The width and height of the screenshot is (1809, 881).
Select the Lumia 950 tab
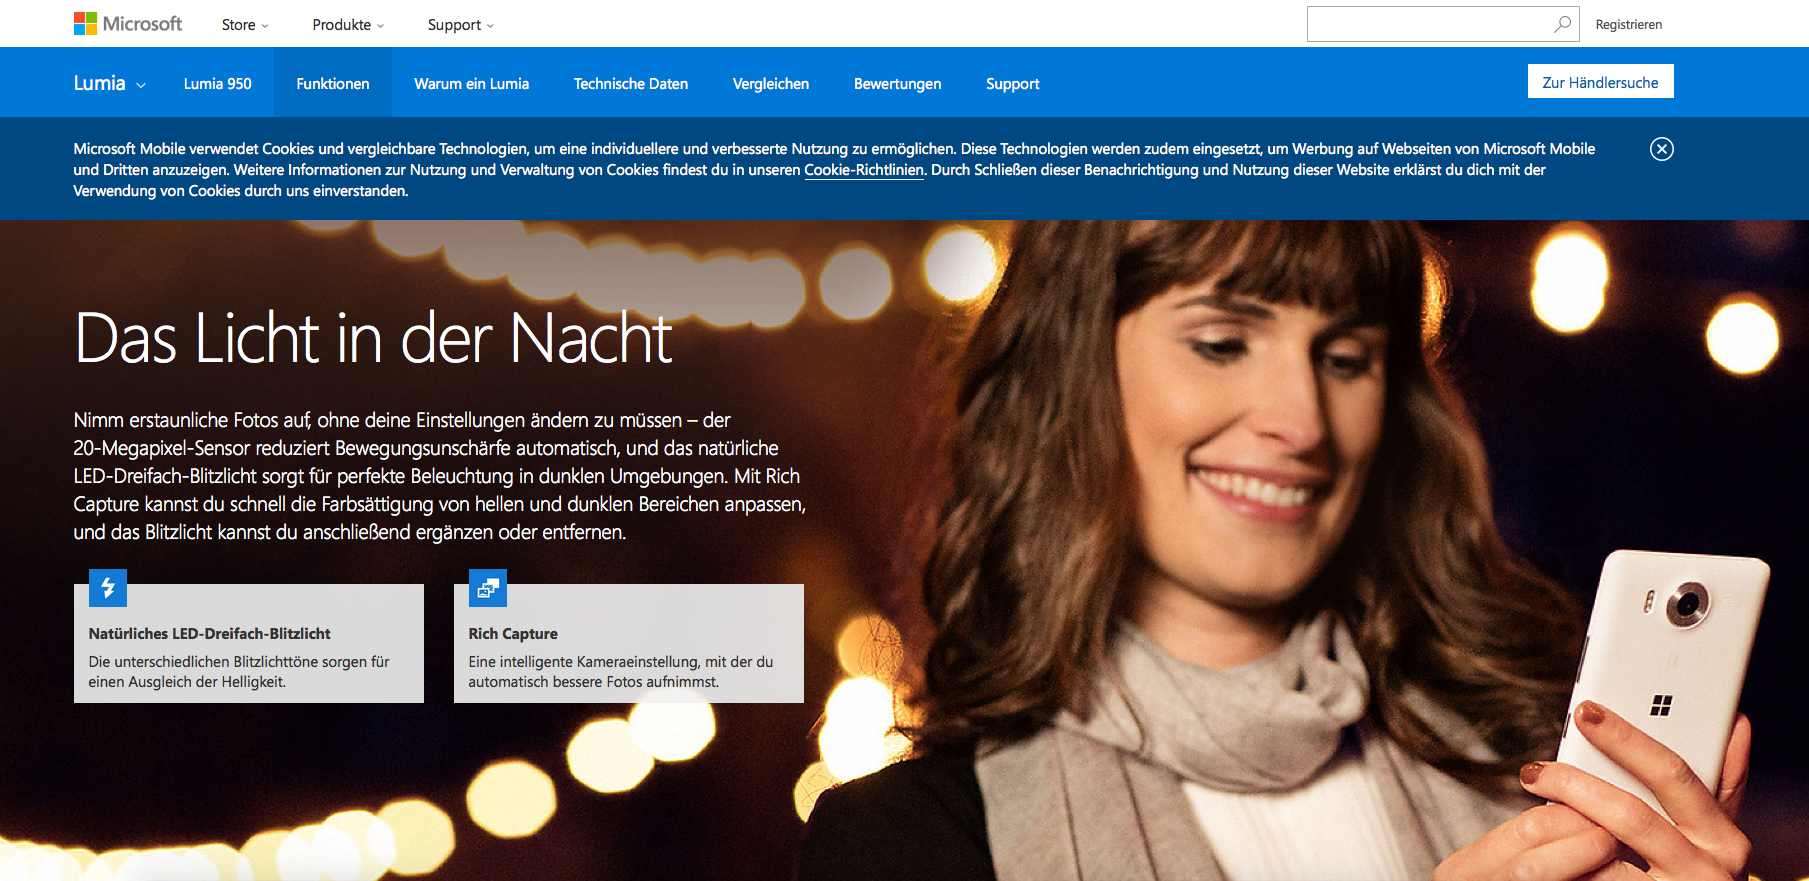(217, 84)
